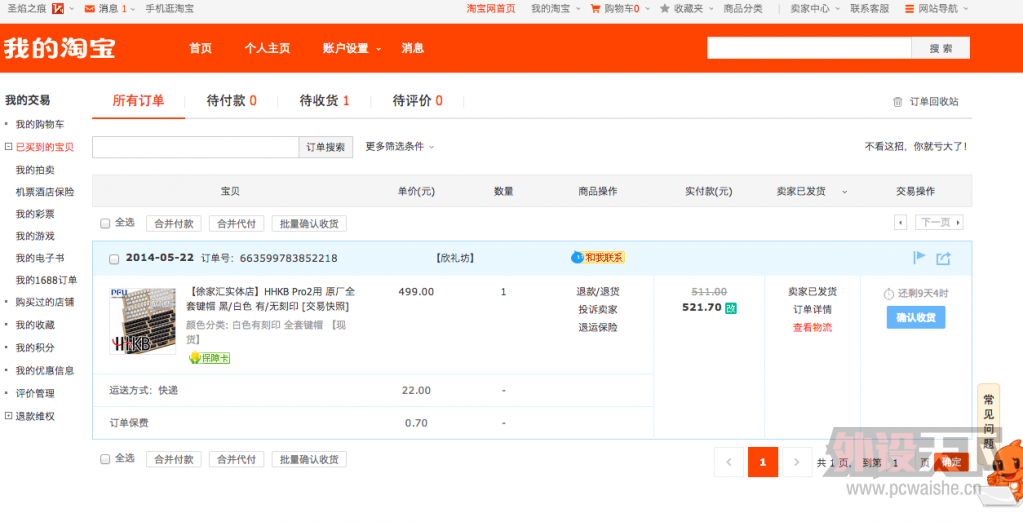
Task: Click the user level badge next to username
Action: [x=58, y=9]
